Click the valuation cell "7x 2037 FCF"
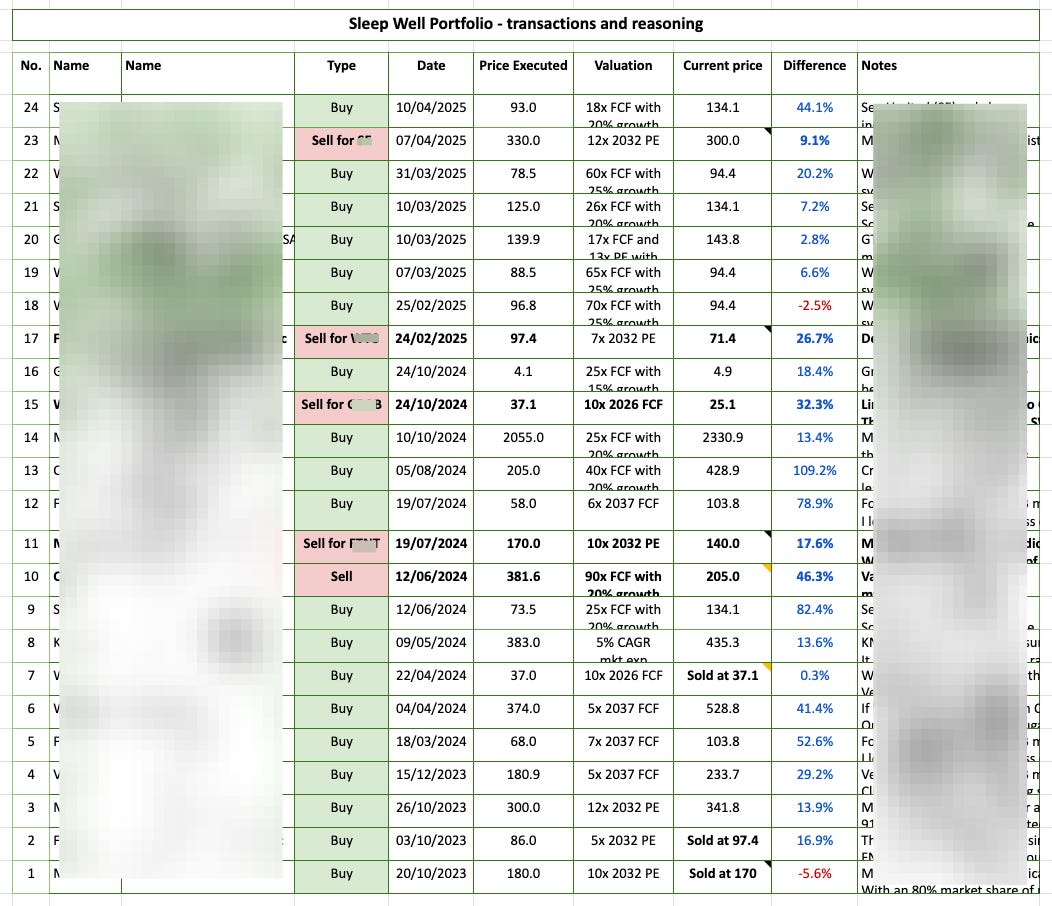The width and height of the screenshot is (1052, 906). point(623,744)
